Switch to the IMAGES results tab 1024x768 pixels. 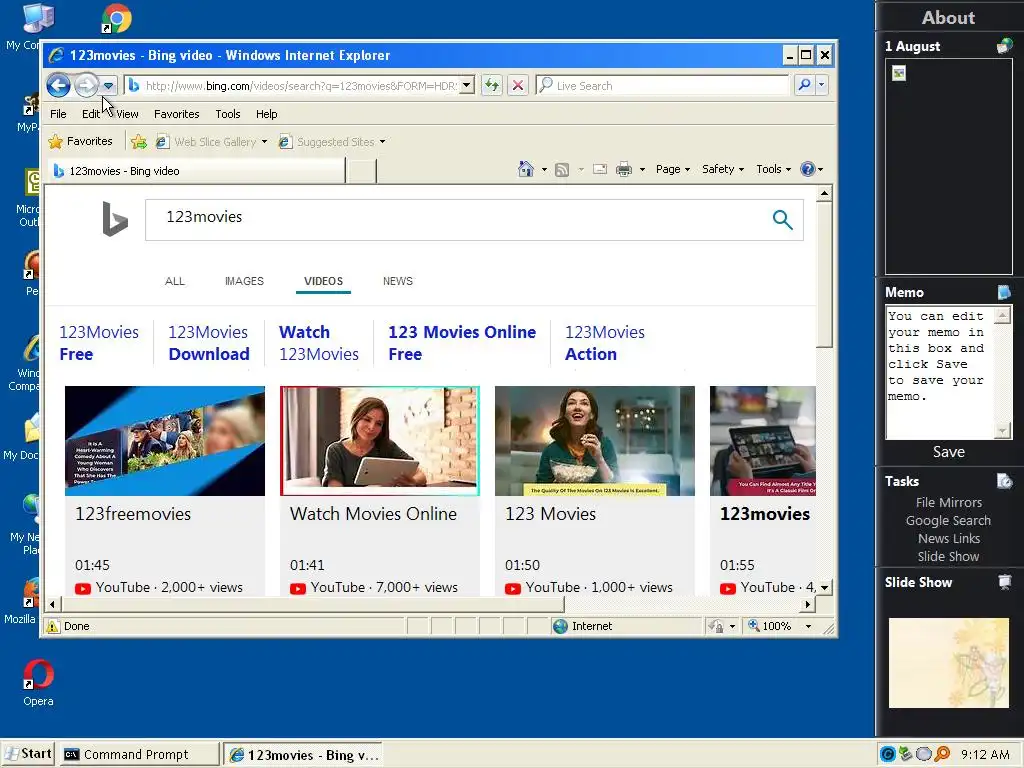244,281
